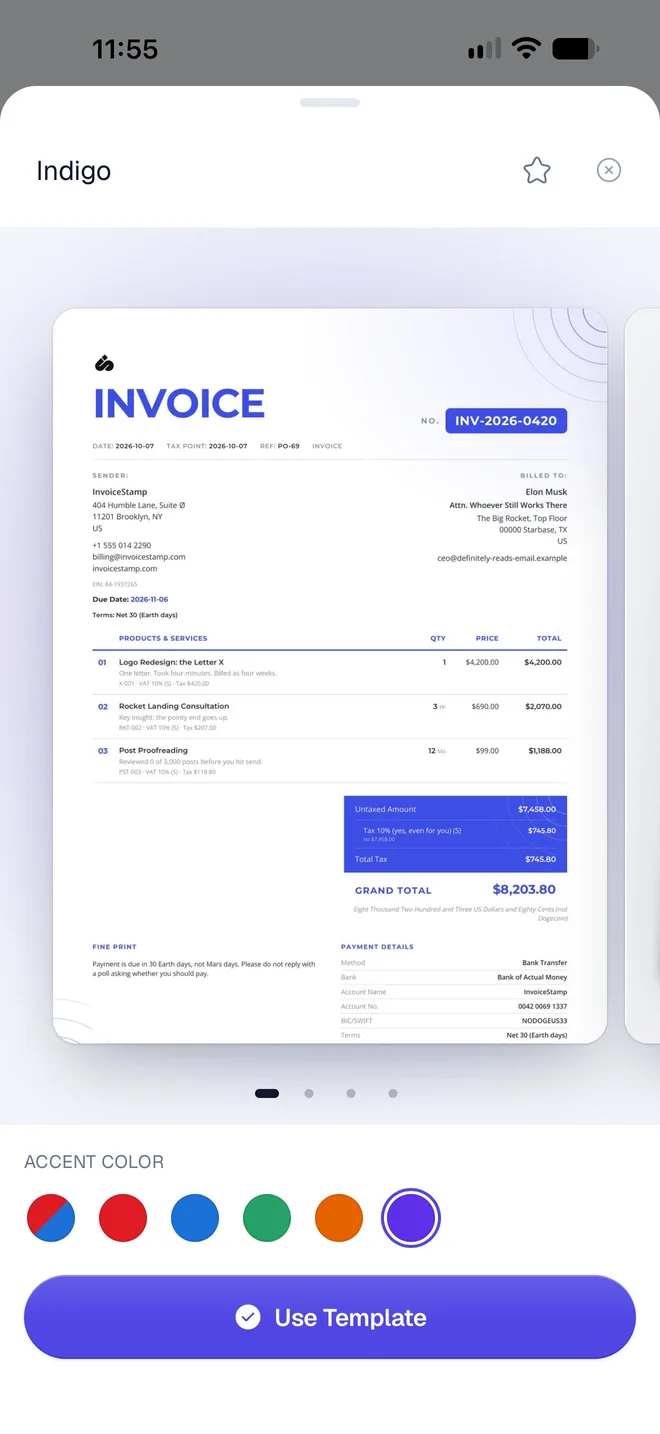Image resolution: width=660 pixels, height=1434 pixels.
Task: Select the indigo purple accent color
Action: 411,1218
